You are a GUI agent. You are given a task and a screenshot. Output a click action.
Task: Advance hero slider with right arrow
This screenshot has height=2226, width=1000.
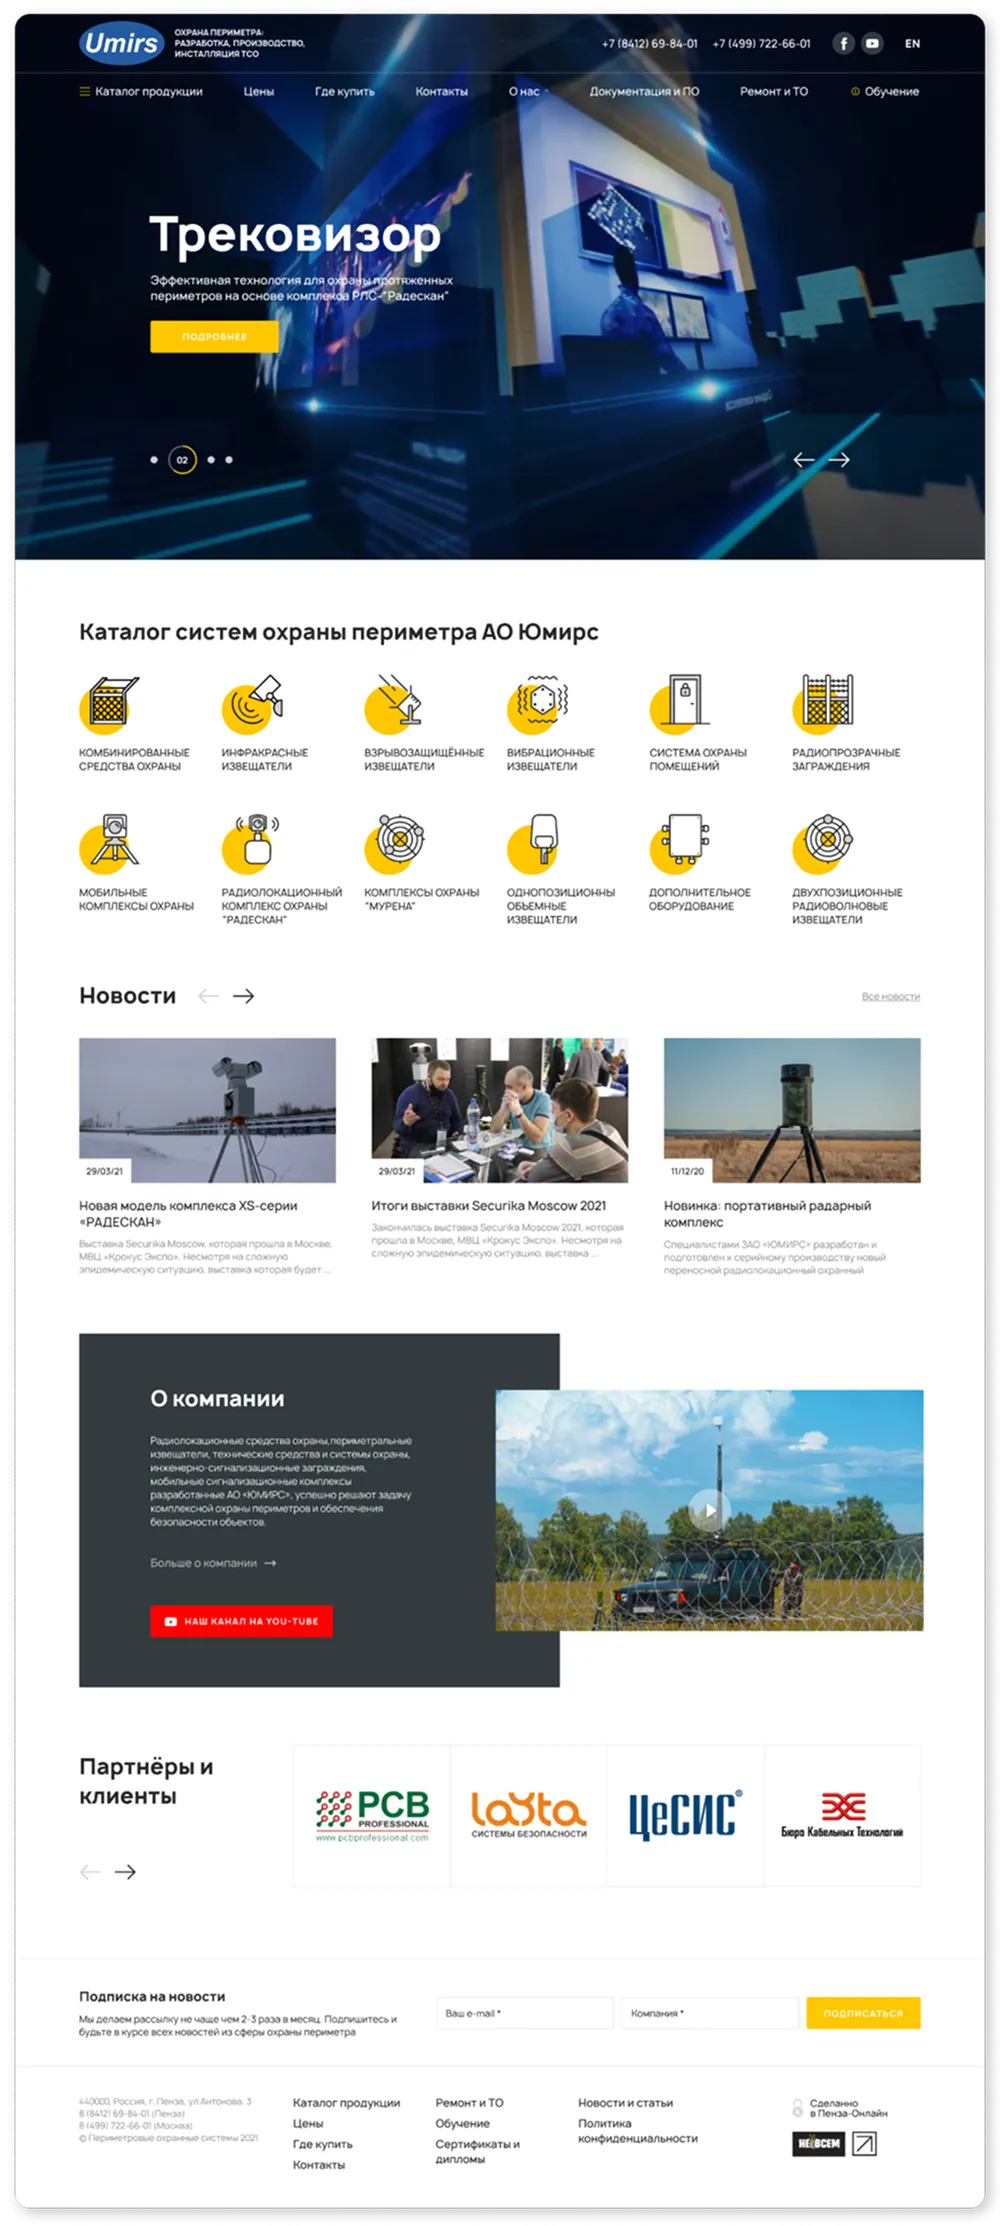point(840,460)
